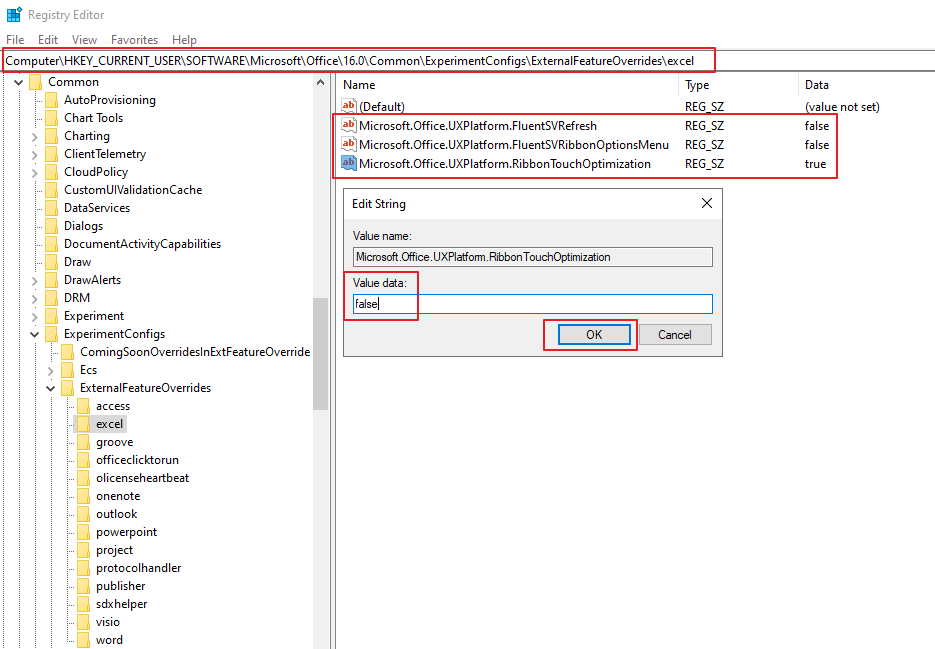Screen dimensions: 935x649
Task: Expand the DrawAlerts key
Action: click(x=35, y=280)
